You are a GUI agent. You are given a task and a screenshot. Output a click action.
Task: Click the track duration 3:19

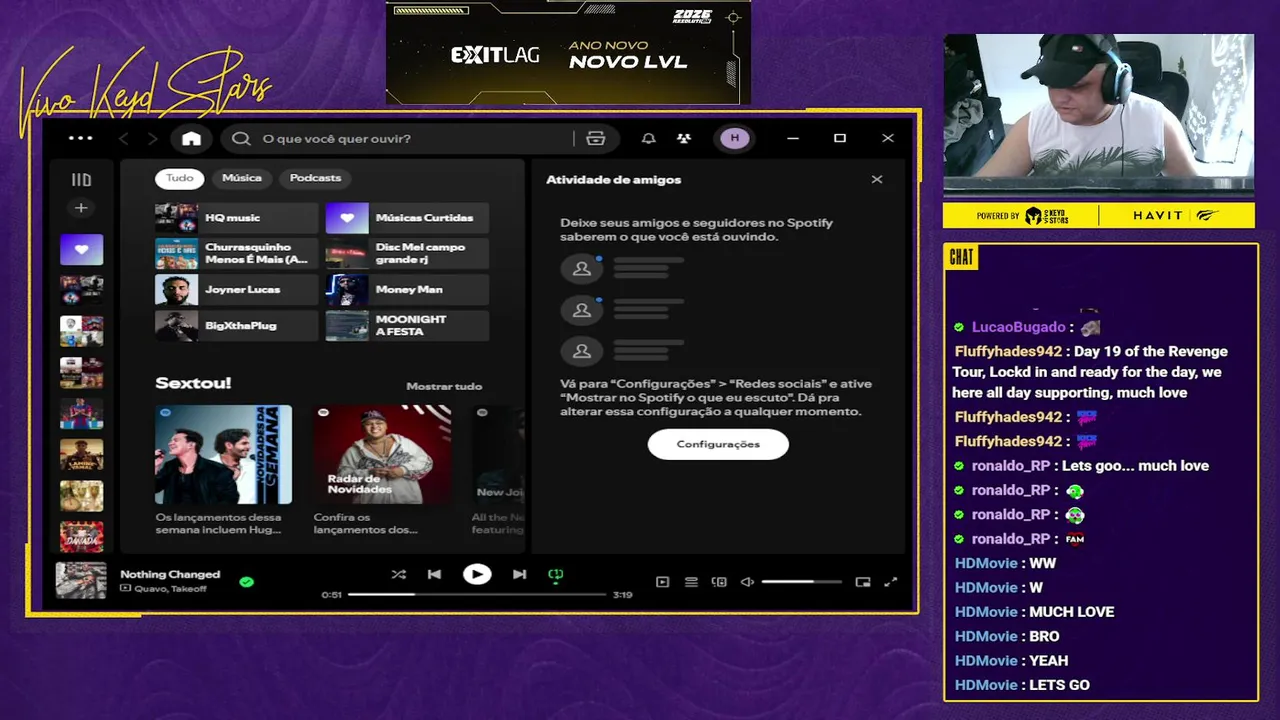pos(622,595)
